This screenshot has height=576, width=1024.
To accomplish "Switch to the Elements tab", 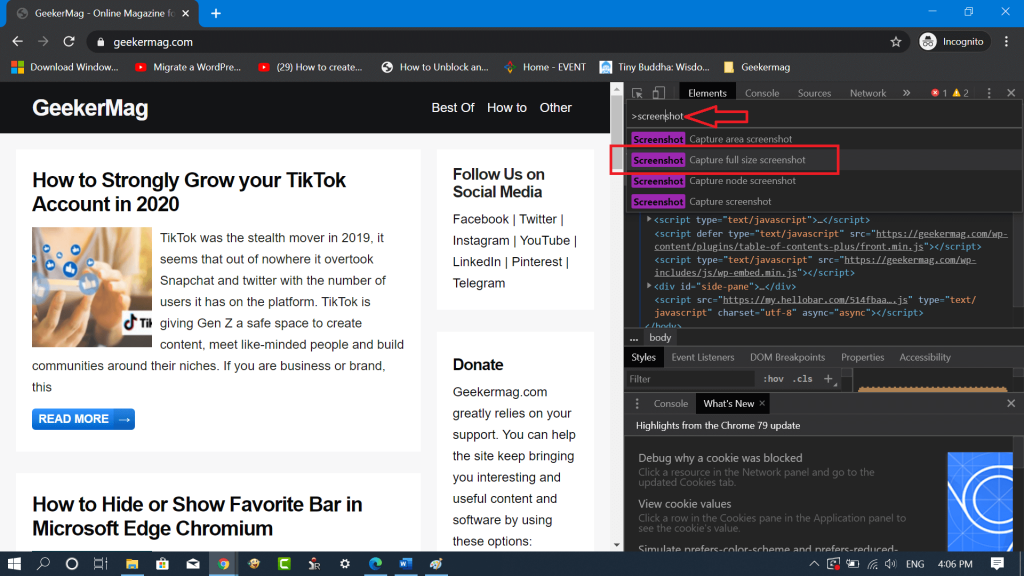I will (707, 93).
